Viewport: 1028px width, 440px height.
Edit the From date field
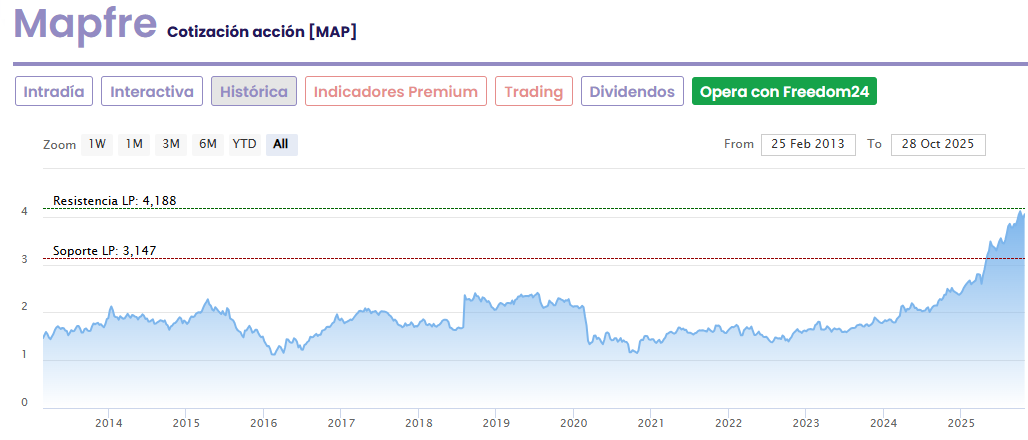pos(808,144)
